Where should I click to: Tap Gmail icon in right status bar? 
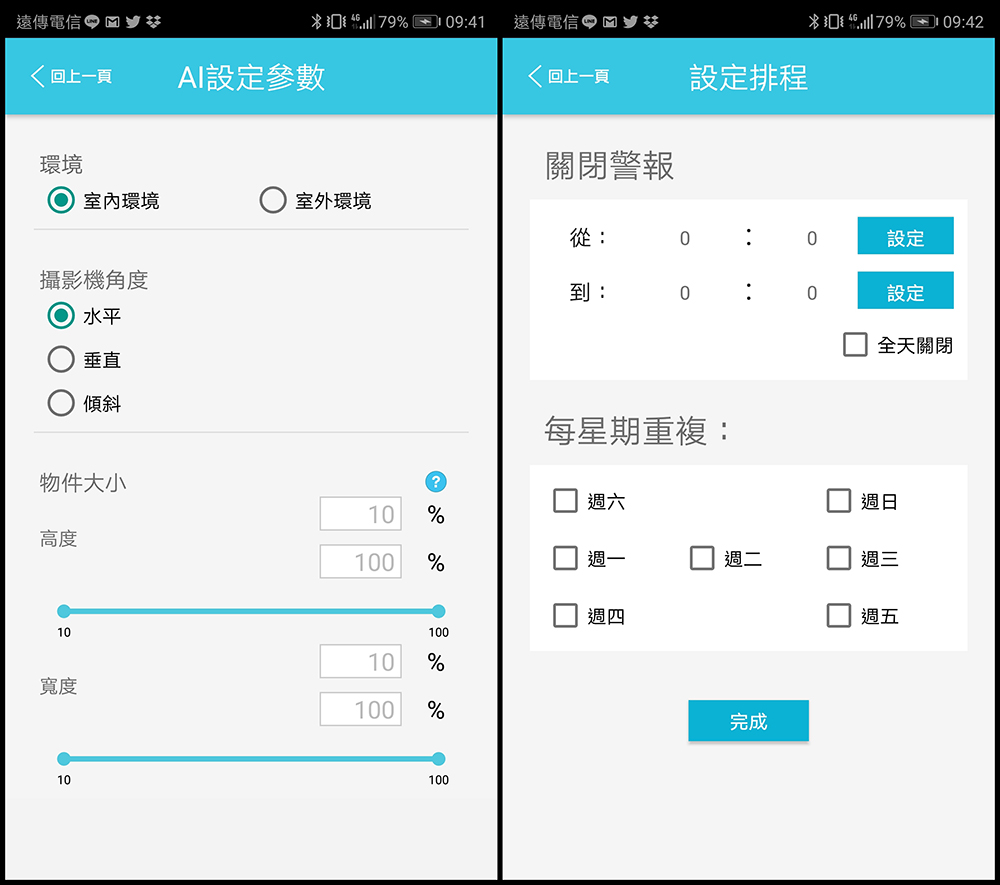610,22
